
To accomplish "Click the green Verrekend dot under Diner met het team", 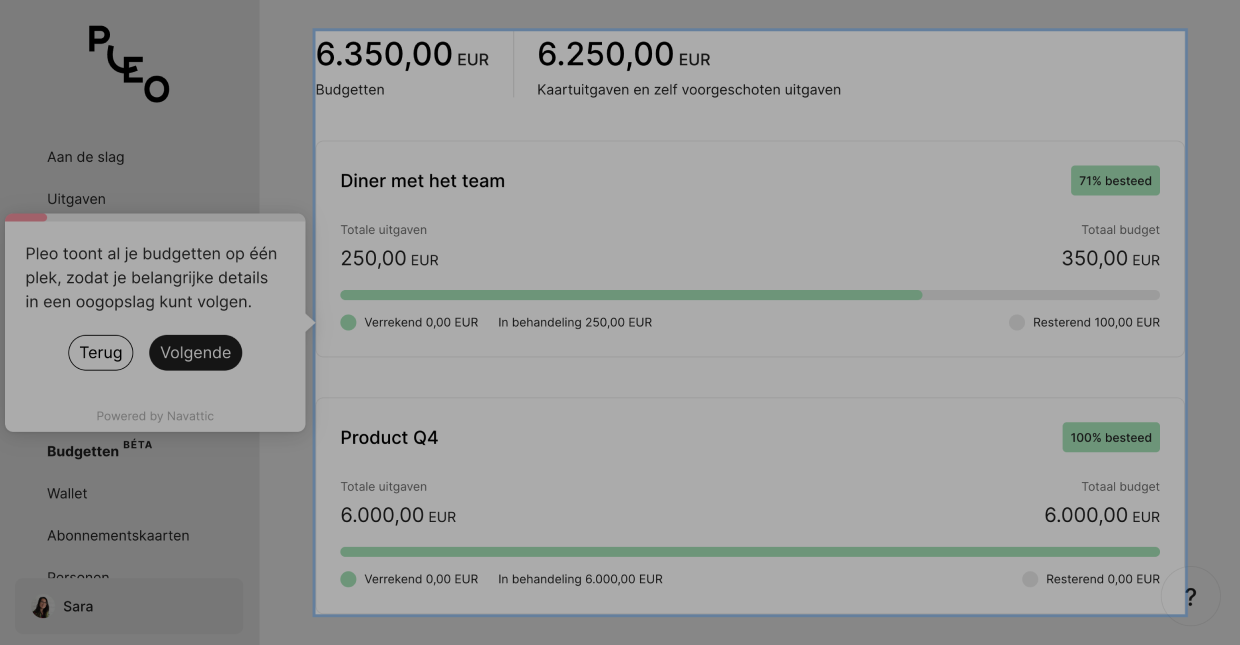I will 348,323.
